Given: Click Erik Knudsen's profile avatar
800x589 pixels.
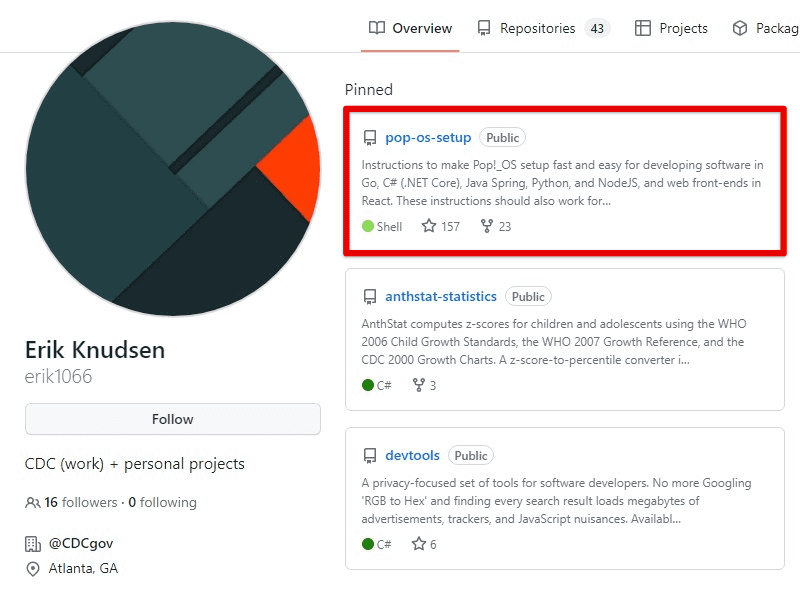Looking at the screenshot, I should click(170, 169).
